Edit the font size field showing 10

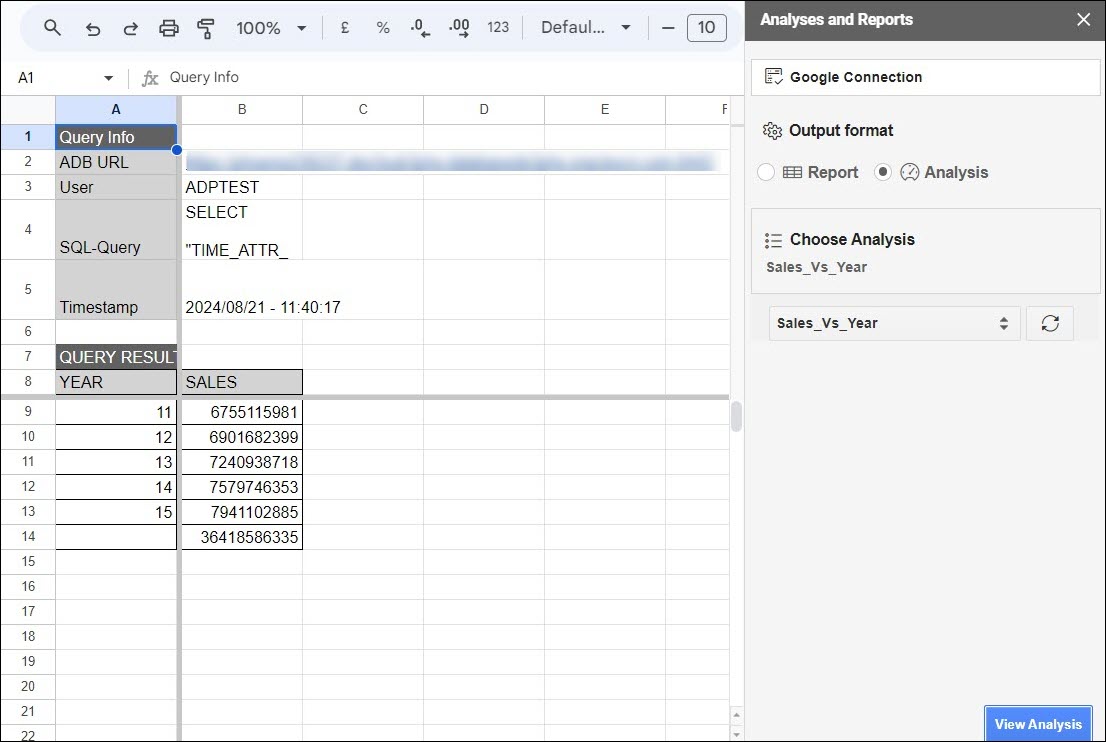[706, 28]
